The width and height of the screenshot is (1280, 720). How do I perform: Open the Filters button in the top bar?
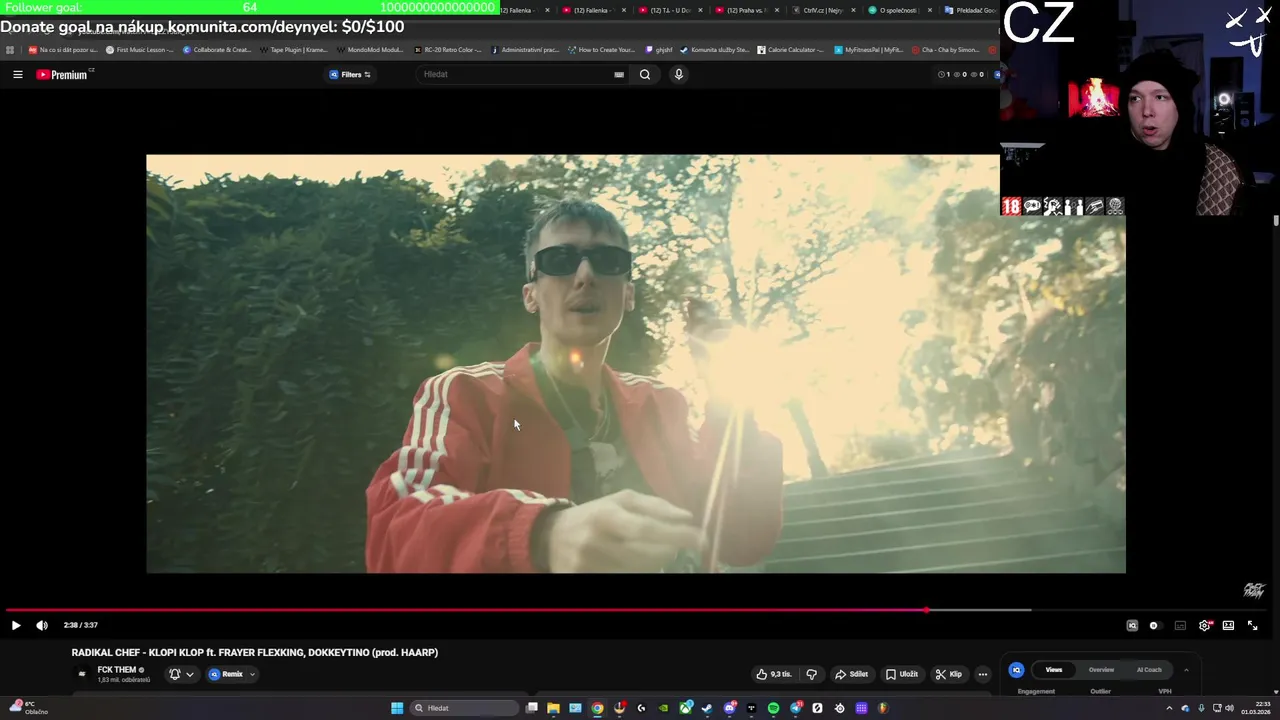click(x=350, y=74)
